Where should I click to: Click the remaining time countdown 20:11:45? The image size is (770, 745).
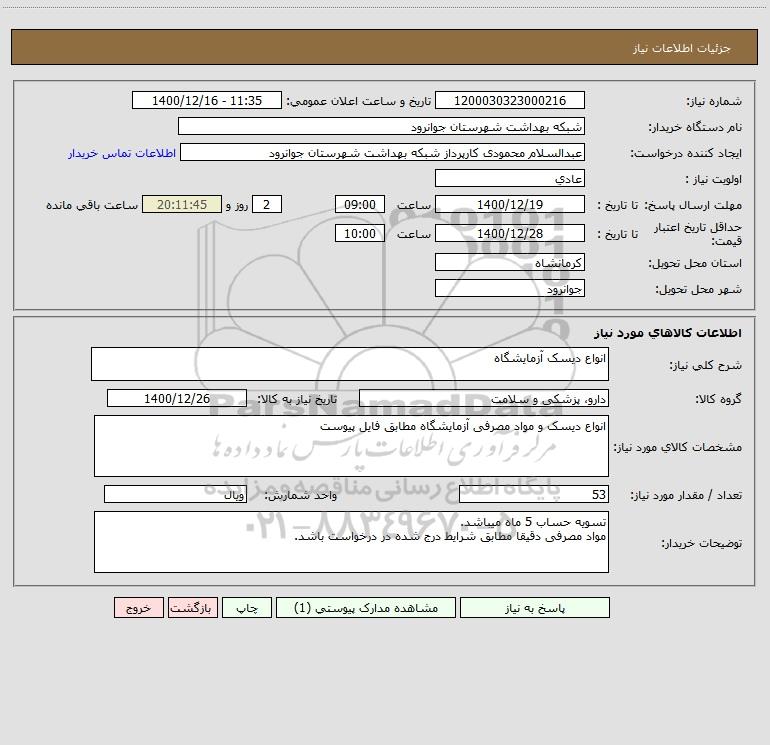click(182, 204)
